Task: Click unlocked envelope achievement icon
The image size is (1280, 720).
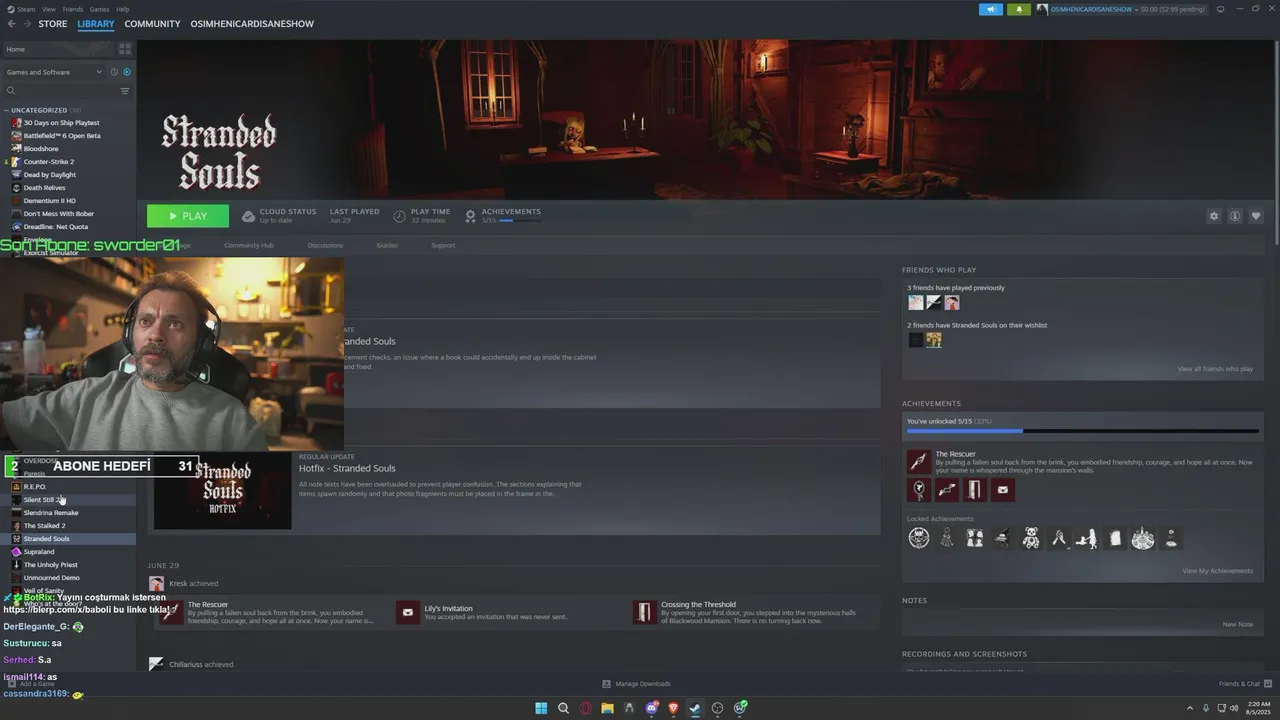Action: 1003,490
